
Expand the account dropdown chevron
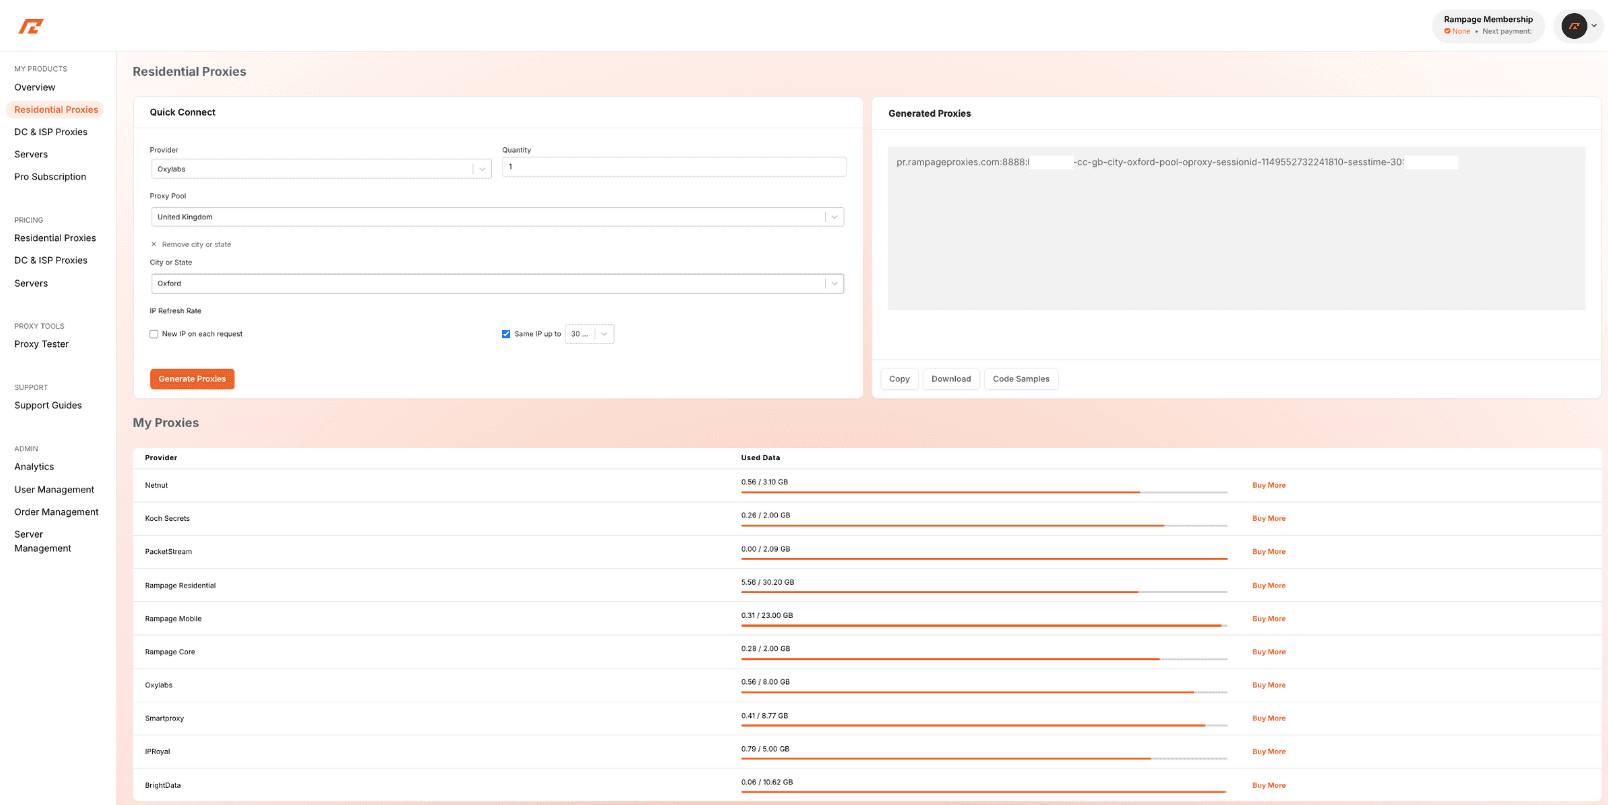click(x=1594, y=26)
